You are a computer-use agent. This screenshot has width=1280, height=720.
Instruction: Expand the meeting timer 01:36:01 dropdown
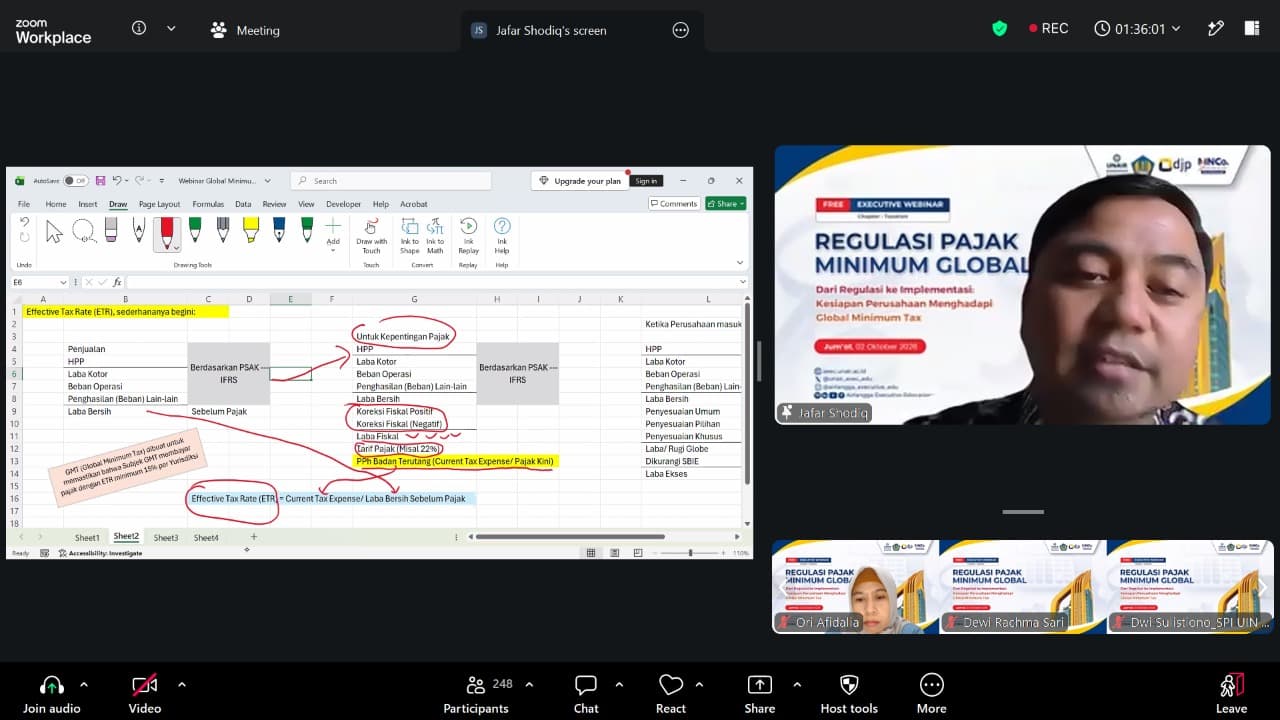1176,29
